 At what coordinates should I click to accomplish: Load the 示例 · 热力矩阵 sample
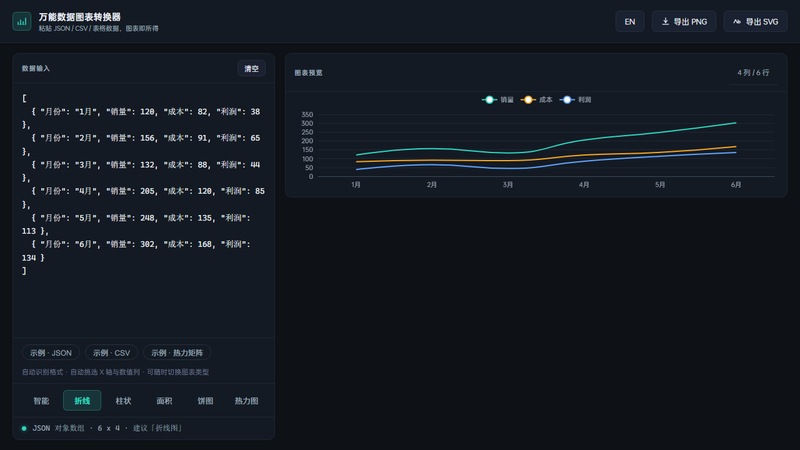coord(177,353)
